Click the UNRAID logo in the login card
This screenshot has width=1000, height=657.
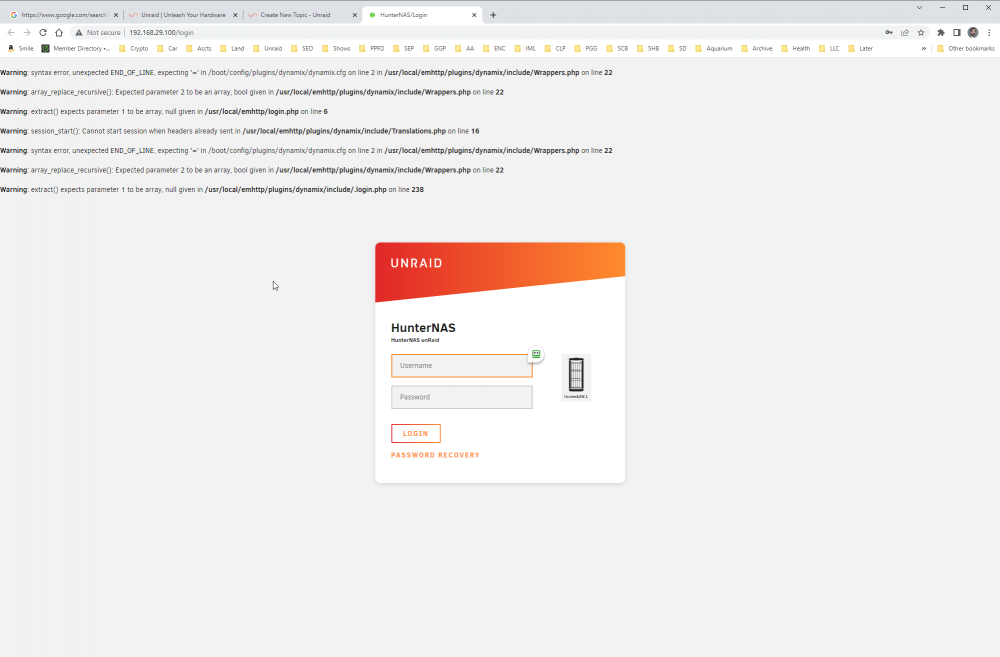tap(416, 263)
